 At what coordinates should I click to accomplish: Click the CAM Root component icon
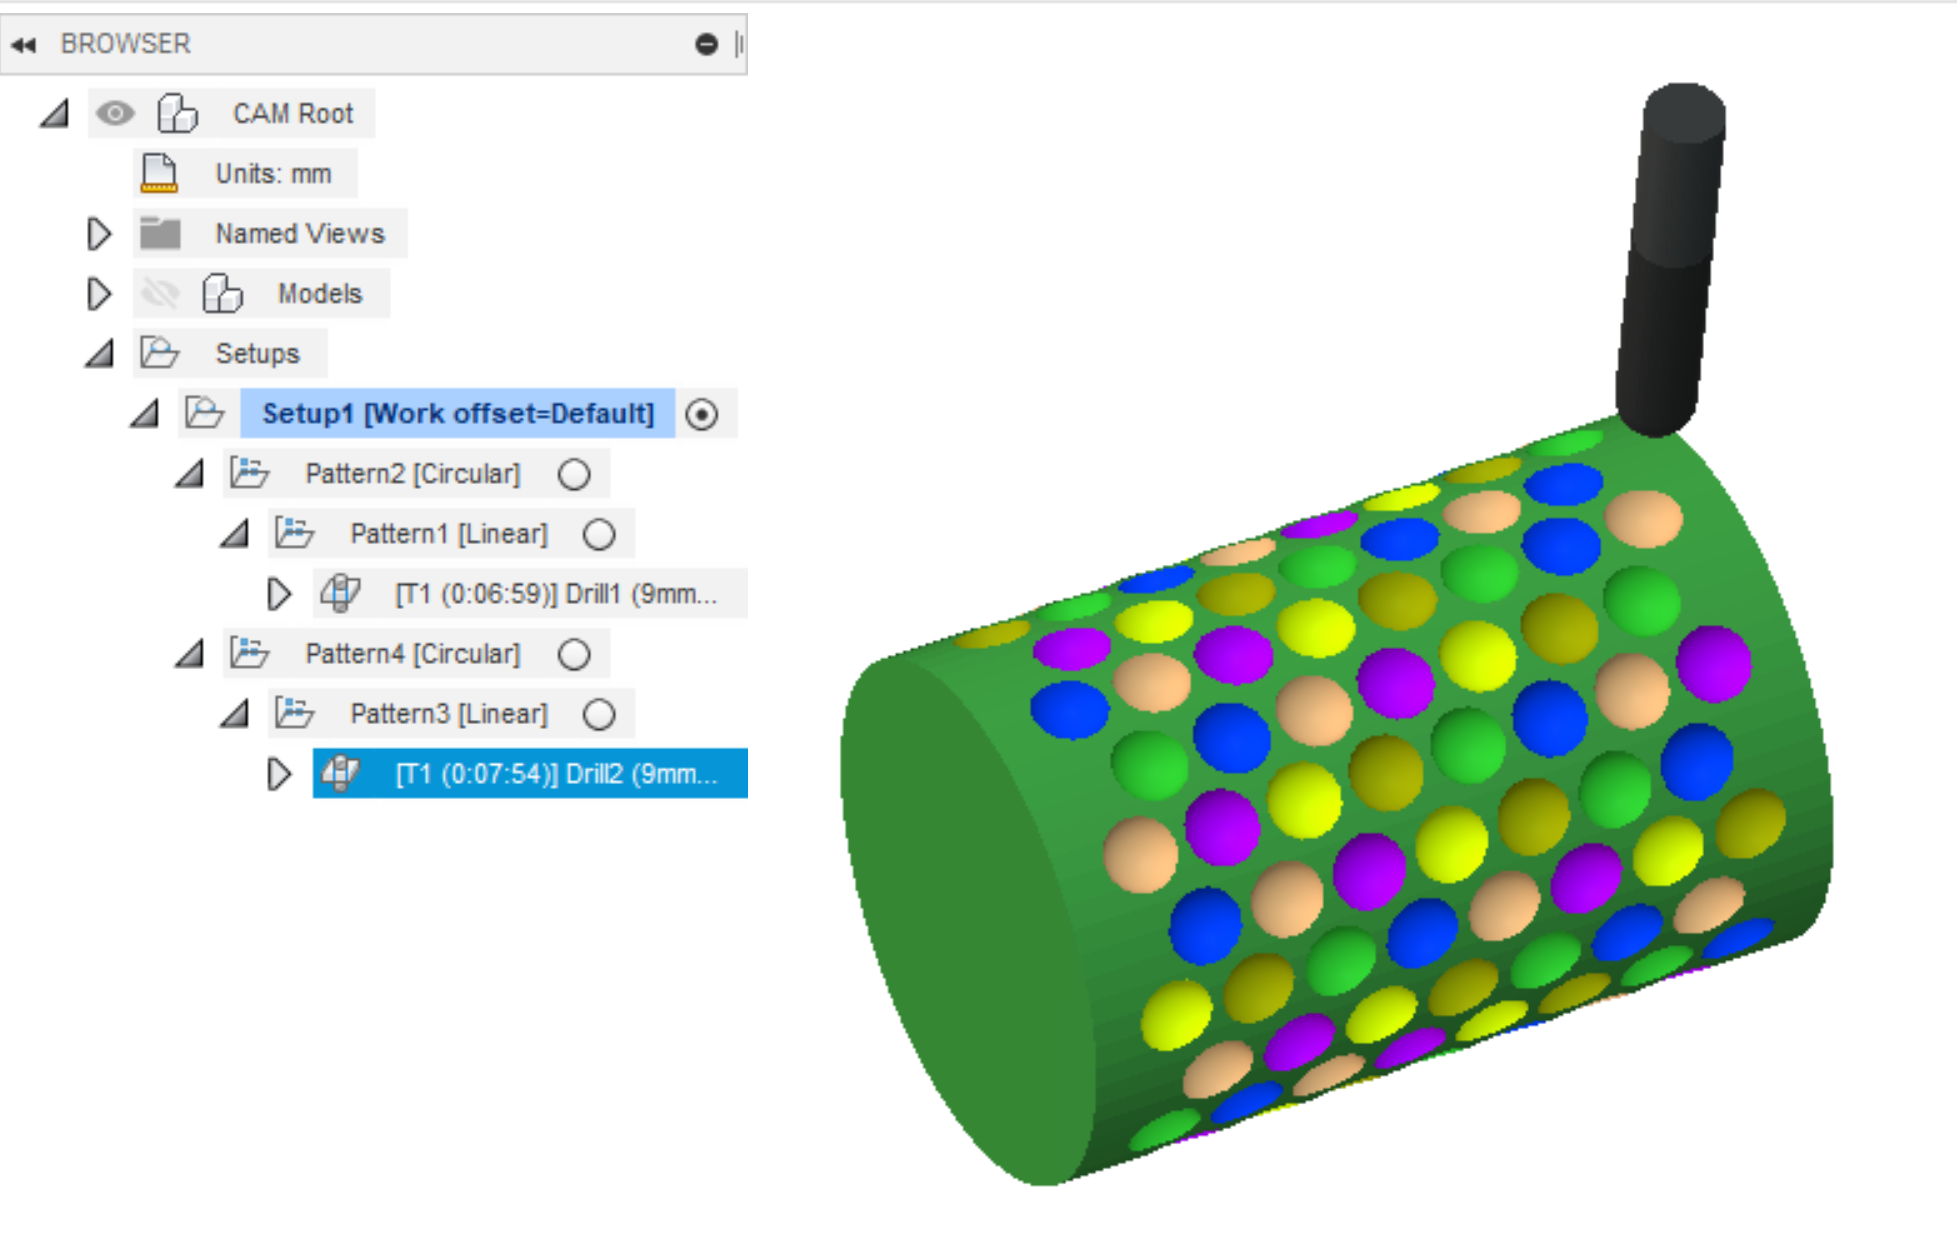tap(176, 113)
